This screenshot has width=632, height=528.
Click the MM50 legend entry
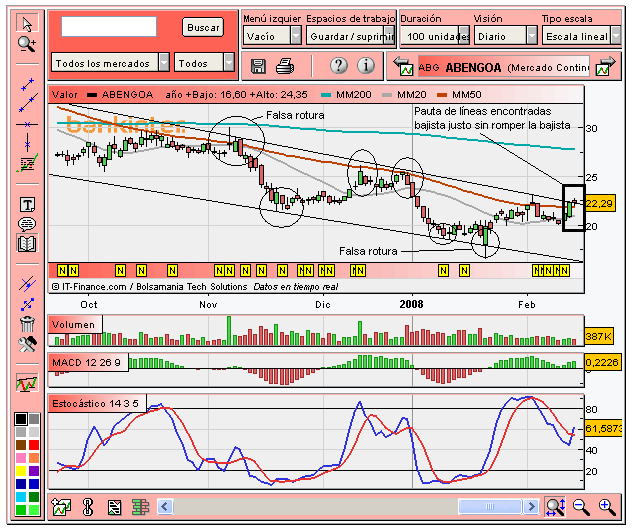pos(459,95)
